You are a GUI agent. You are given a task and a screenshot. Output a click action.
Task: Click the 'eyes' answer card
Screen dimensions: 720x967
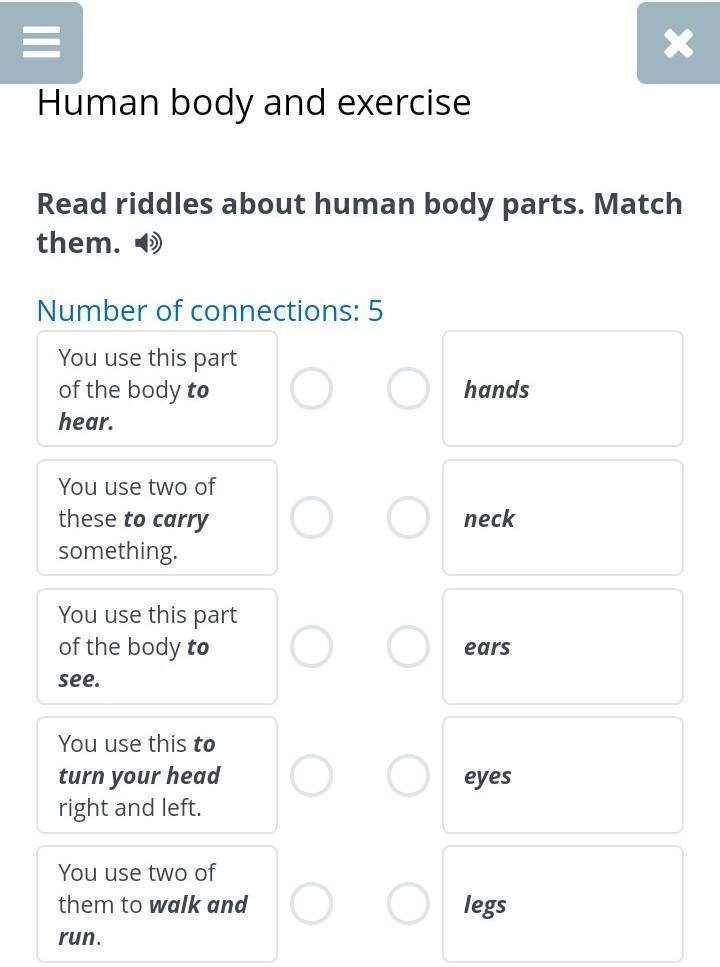pyautogui.click(x=562, y=775)
